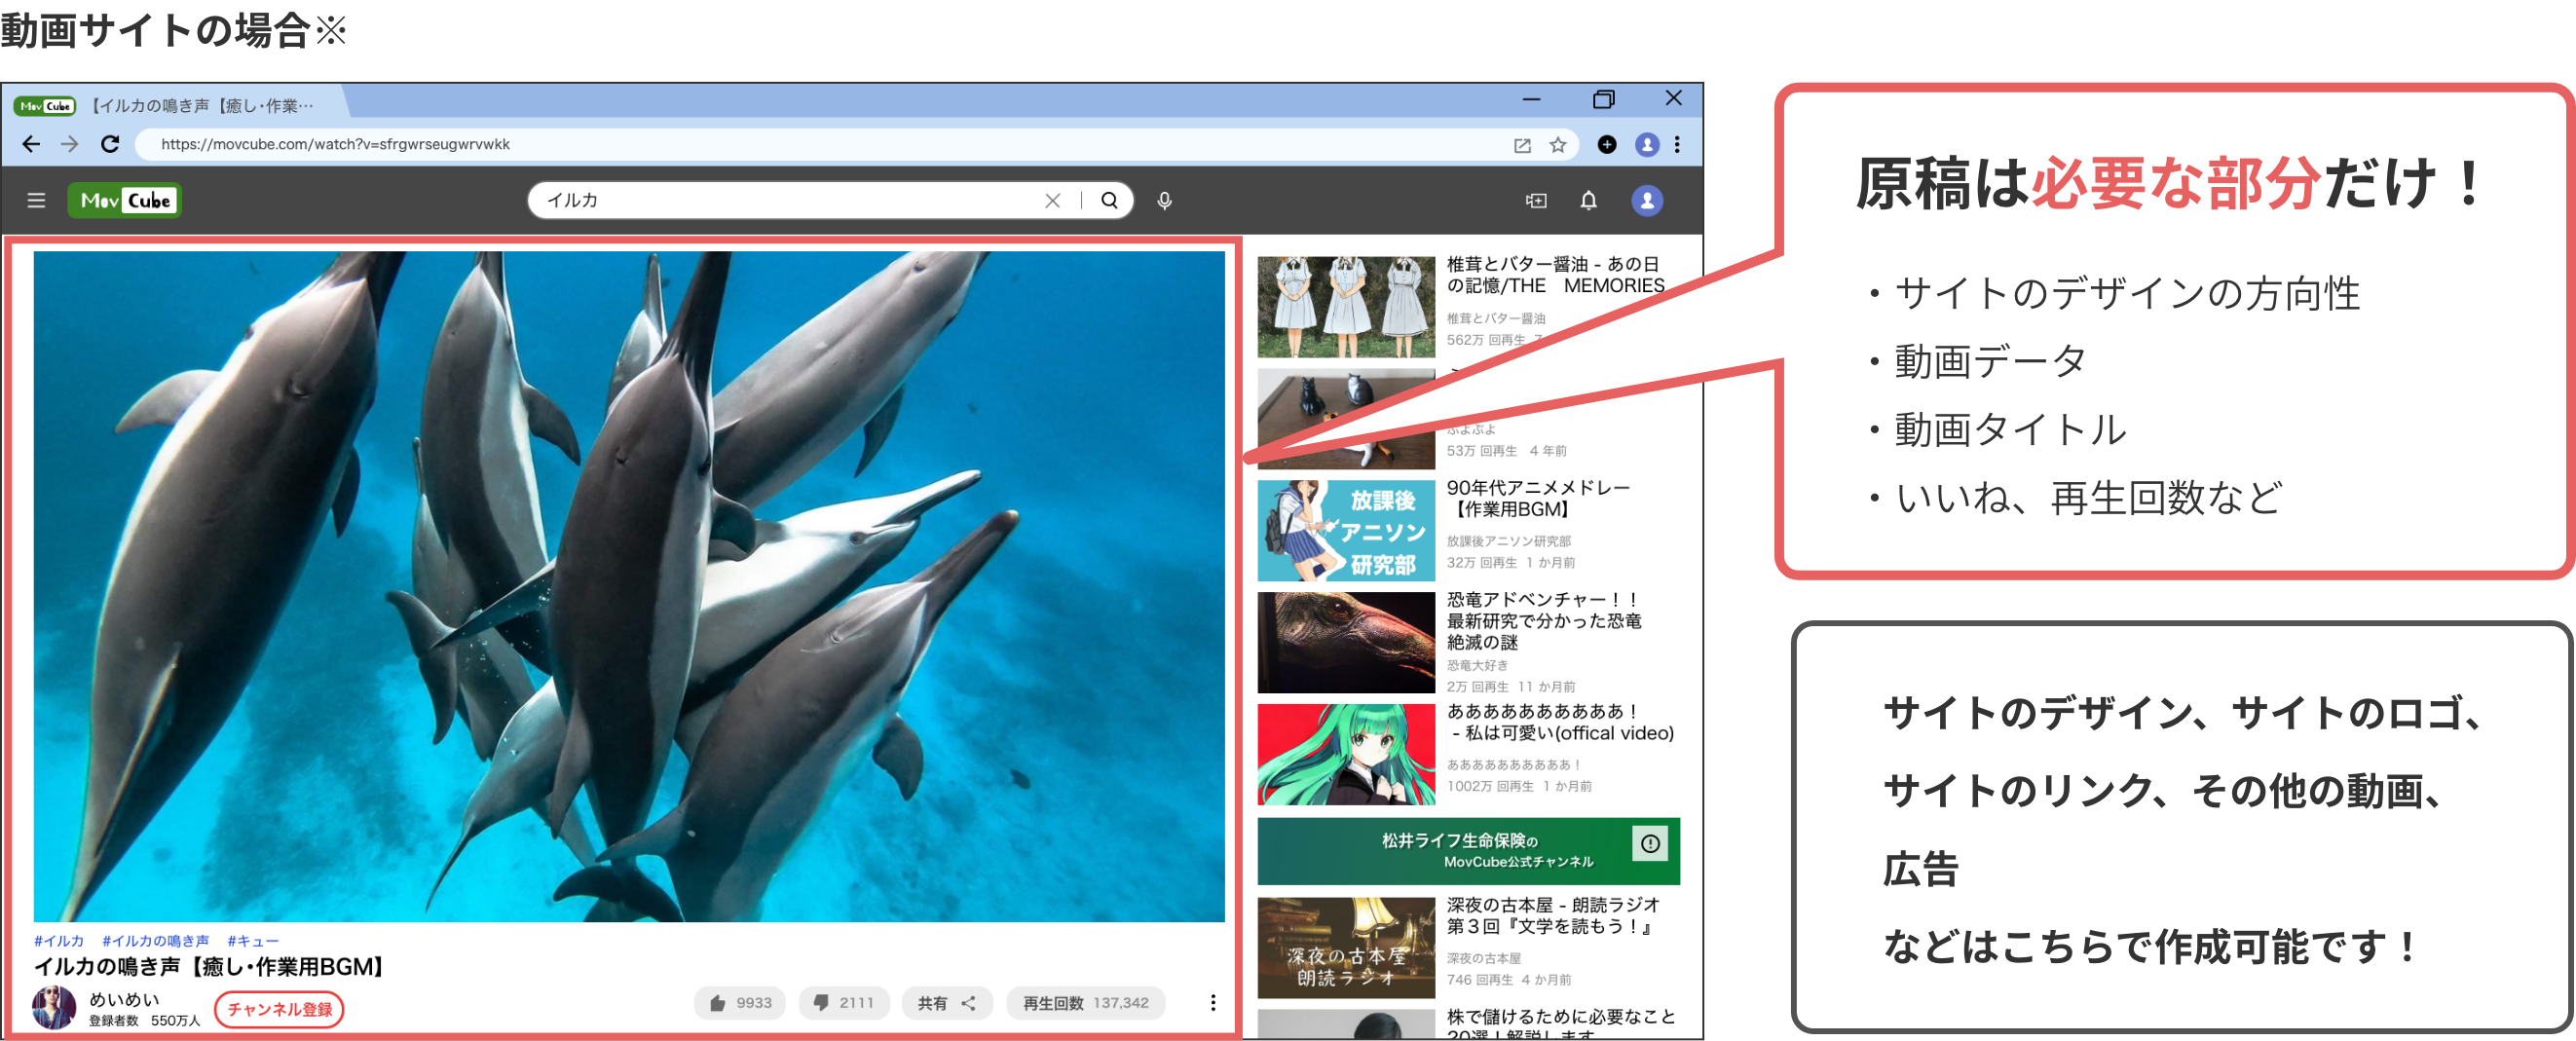The image size is (2576, 1041).
Task: Open thumbnail of 椎茸とバター醤油 video
Action: [1346, 307]
